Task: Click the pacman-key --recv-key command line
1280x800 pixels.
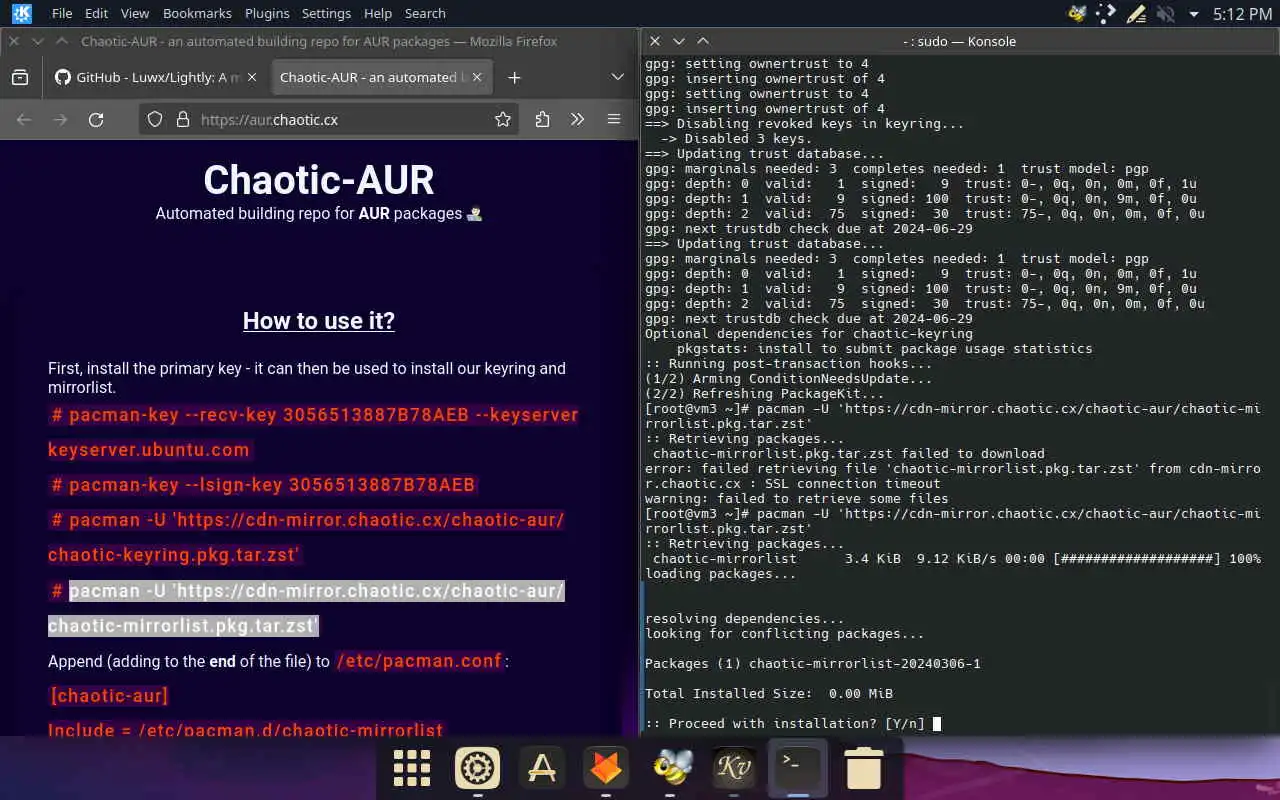Action: [313, 432]
